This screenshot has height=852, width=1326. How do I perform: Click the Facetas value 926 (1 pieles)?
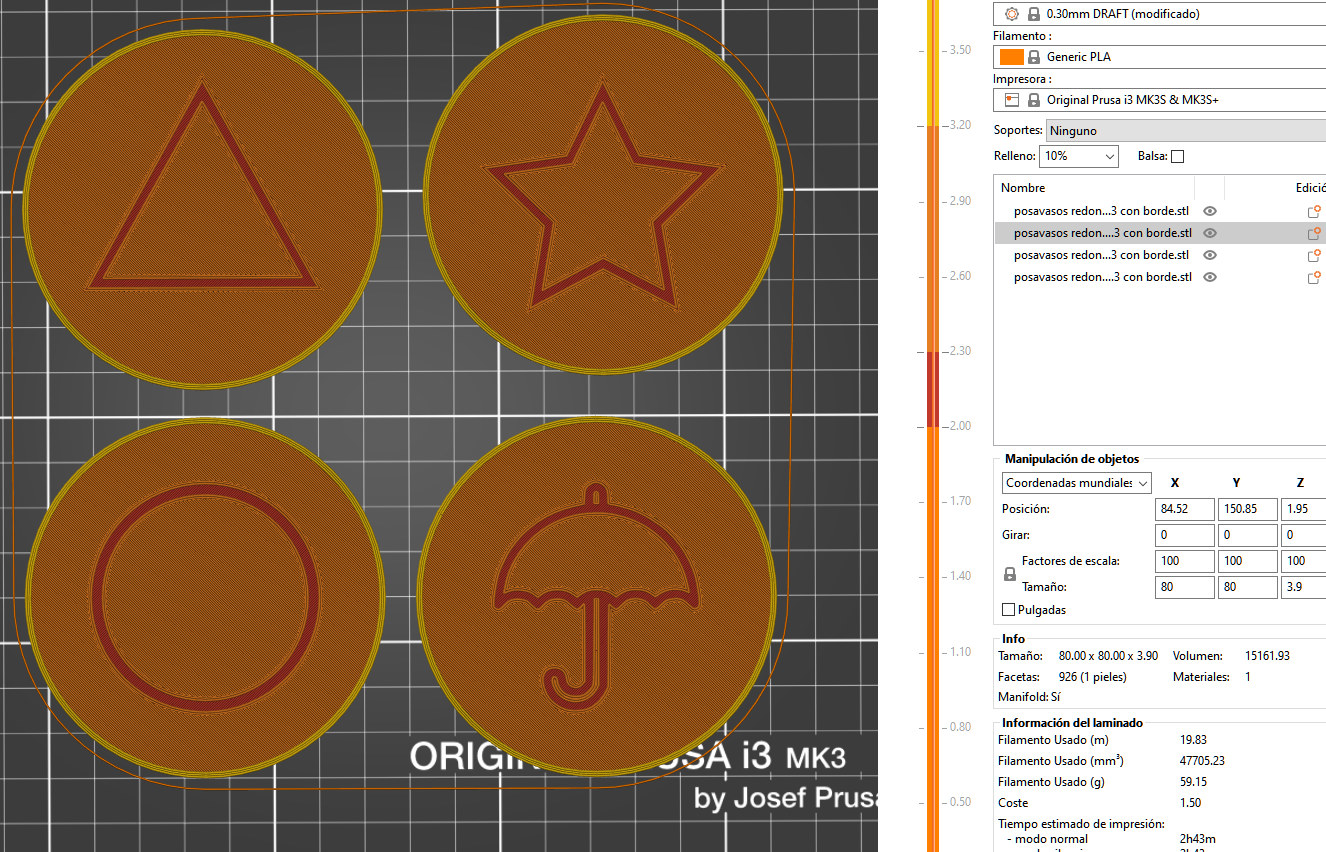point(1092,677)
